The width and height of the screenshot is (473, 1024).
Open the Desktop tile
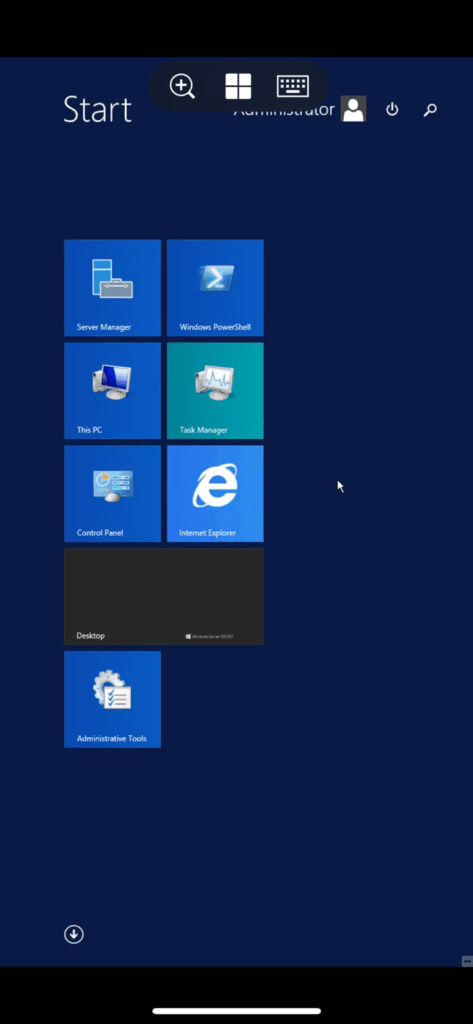(164, 596)
